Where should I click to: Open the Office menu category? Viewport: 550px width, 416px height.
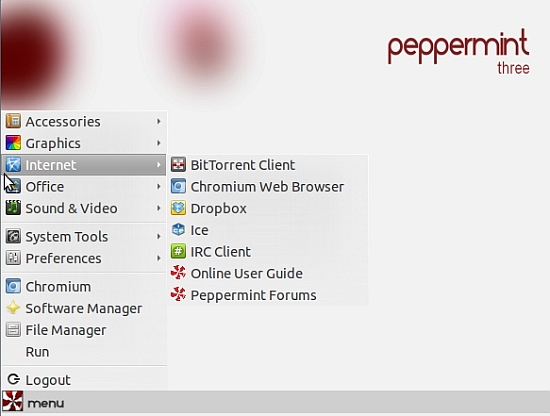coord(84,187)
